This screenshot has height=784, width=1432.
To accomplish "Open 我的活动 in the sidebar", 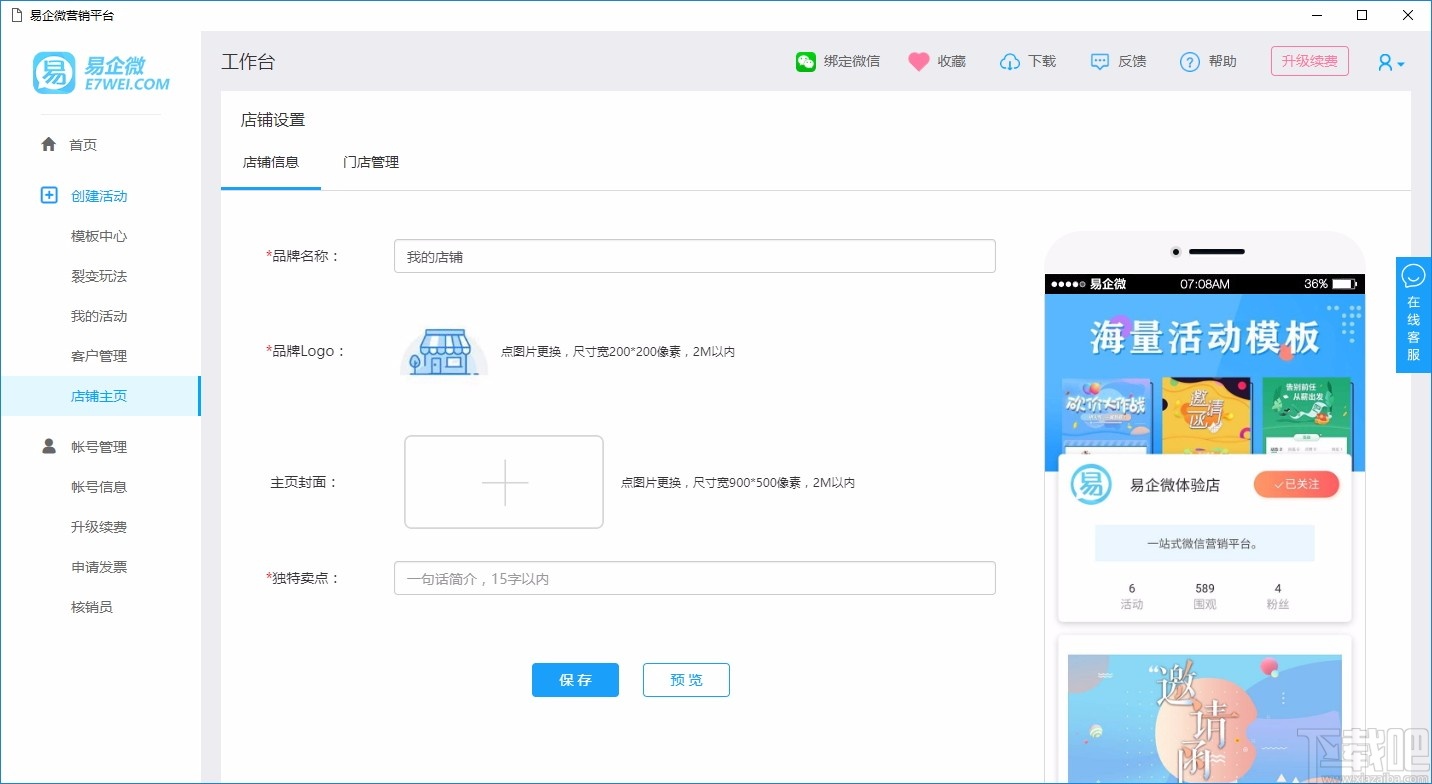I will [x=99, y=316].
